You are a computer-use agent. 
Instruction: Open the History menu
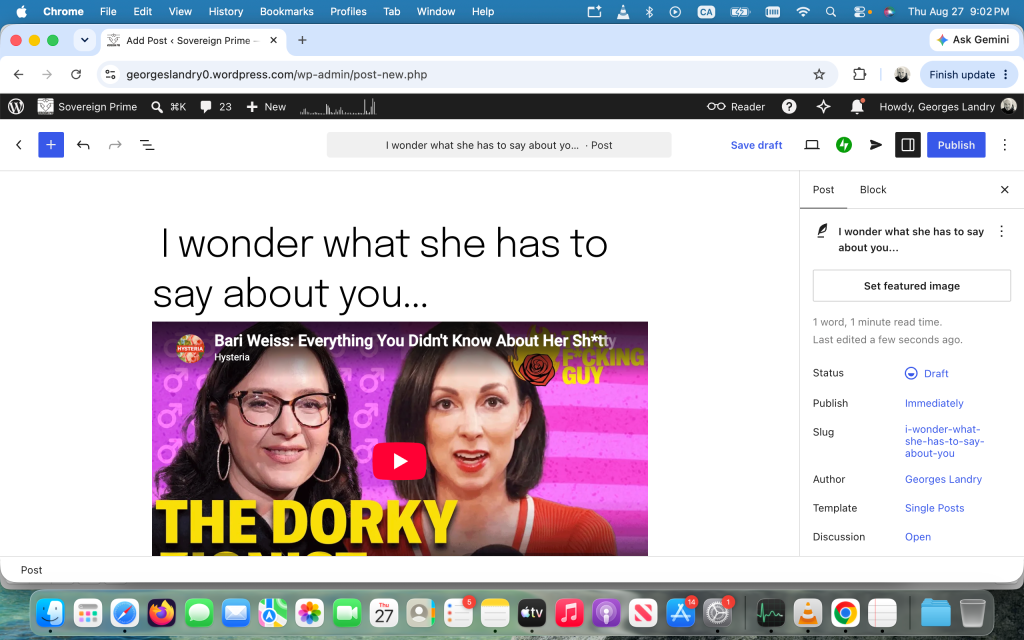click(x=225, y=11)
